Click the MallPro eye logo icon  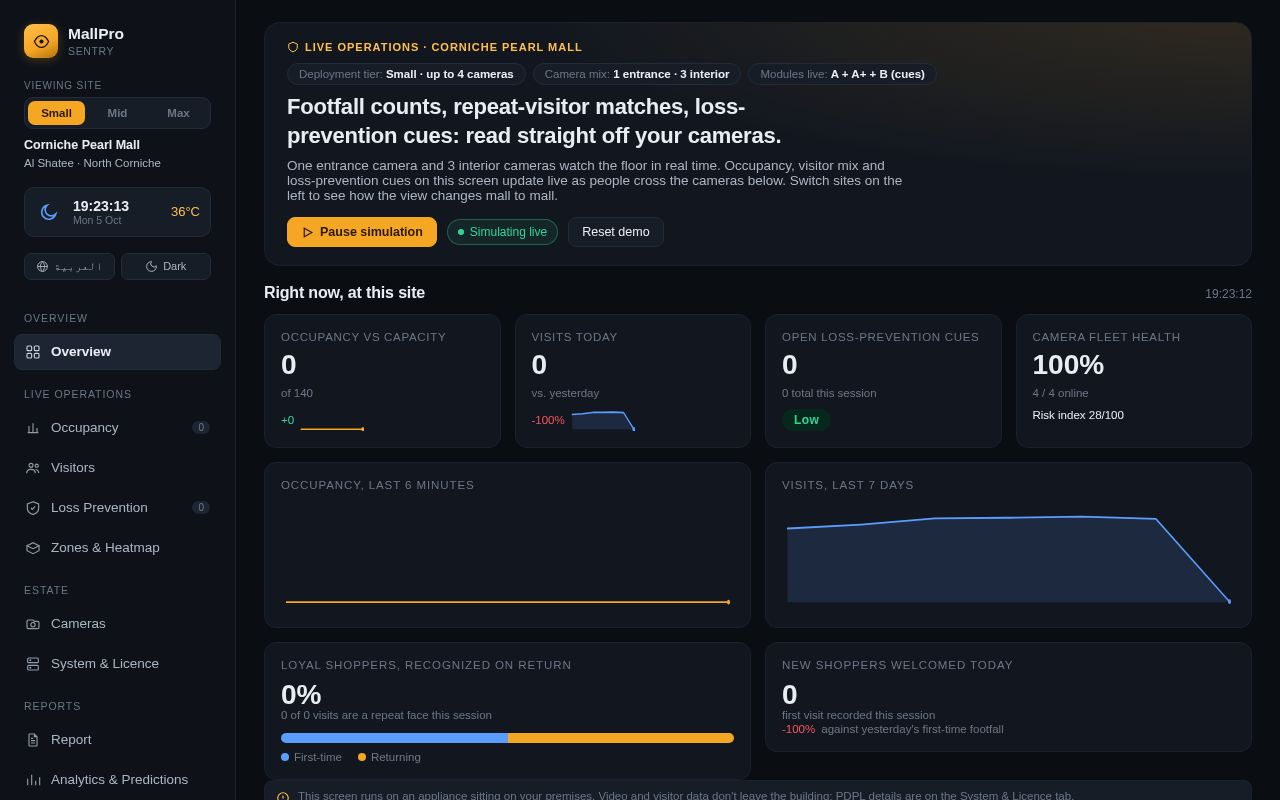pos(41,41)
